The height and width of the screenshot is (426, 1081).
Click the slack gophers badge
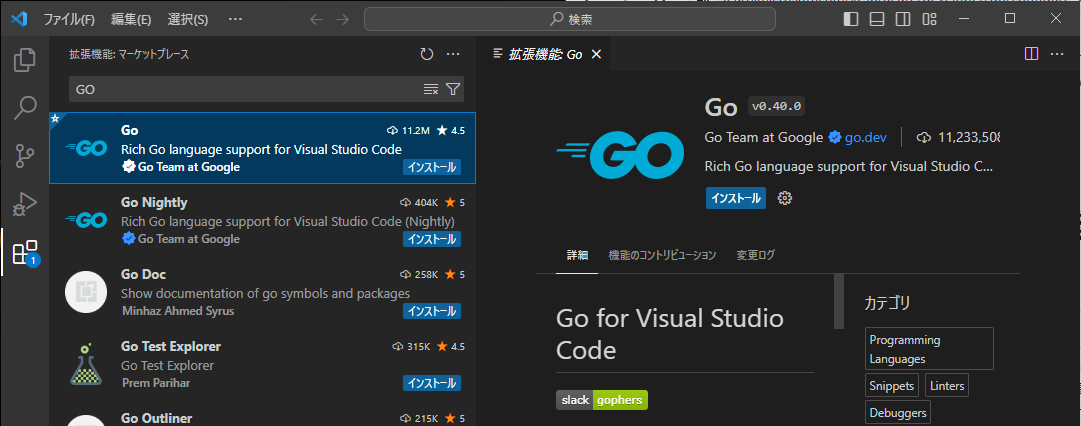[x=602, y=400]
